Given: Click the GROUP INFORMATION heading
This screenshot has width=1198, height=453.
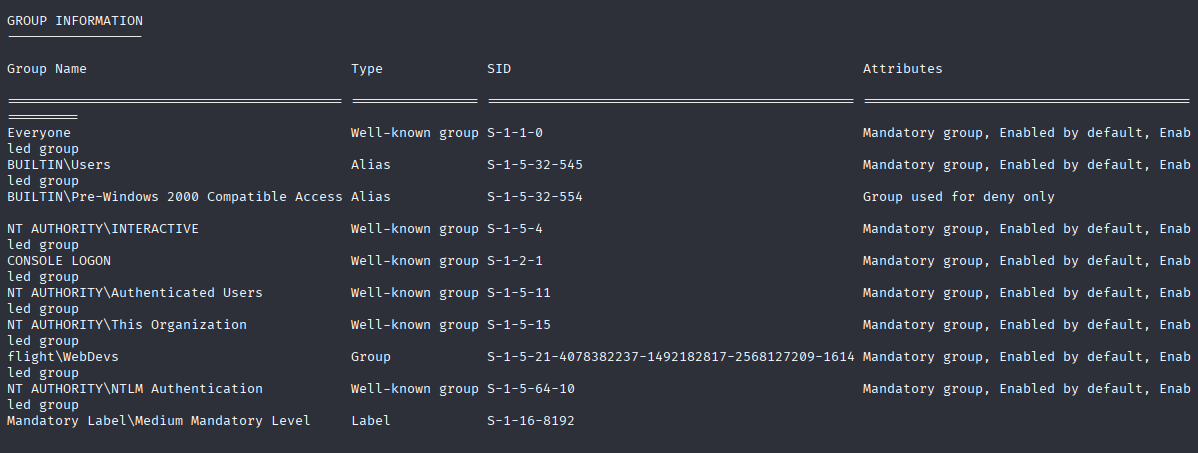Looking at the screenshot, I should pos(75,21).
